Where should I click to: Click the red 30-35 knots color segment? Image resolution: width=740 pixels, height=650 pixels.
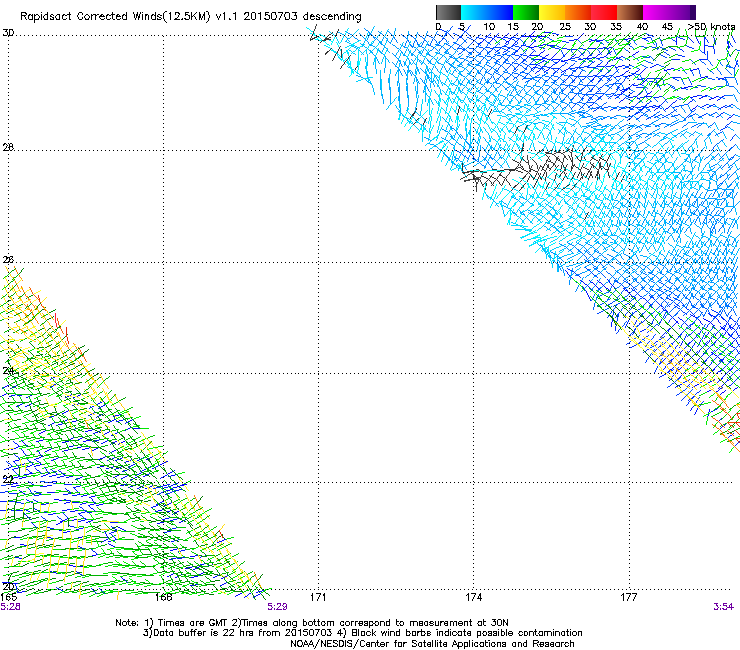coord(604,12)
